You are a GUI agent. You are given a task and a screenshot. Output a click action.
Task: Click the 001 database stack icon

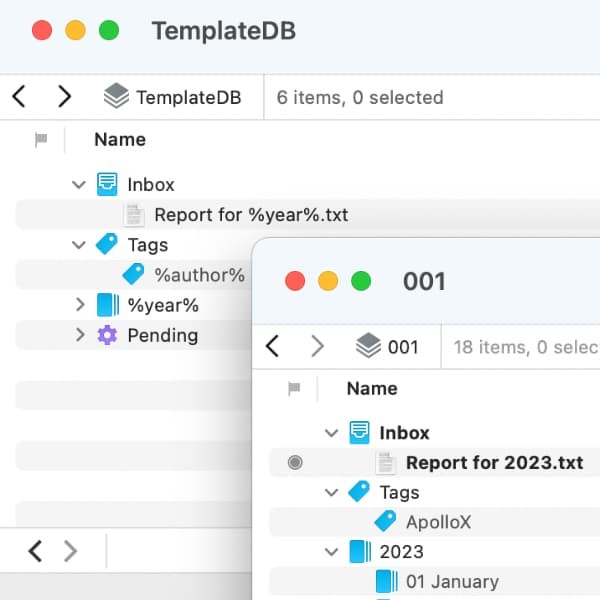(x=368, y=346)
